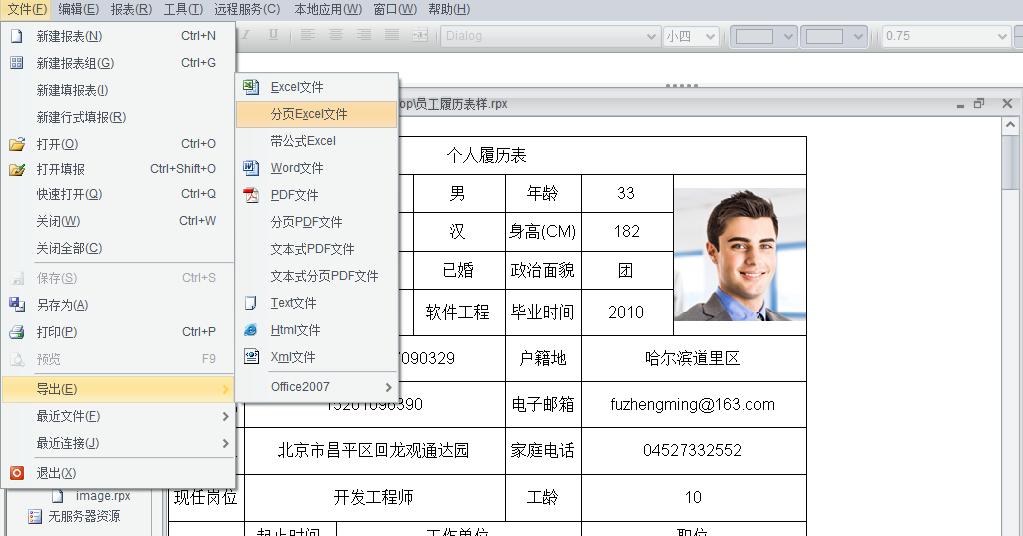
Task: Open the Dialog font name dropdown
Action: tap(651, 36)
